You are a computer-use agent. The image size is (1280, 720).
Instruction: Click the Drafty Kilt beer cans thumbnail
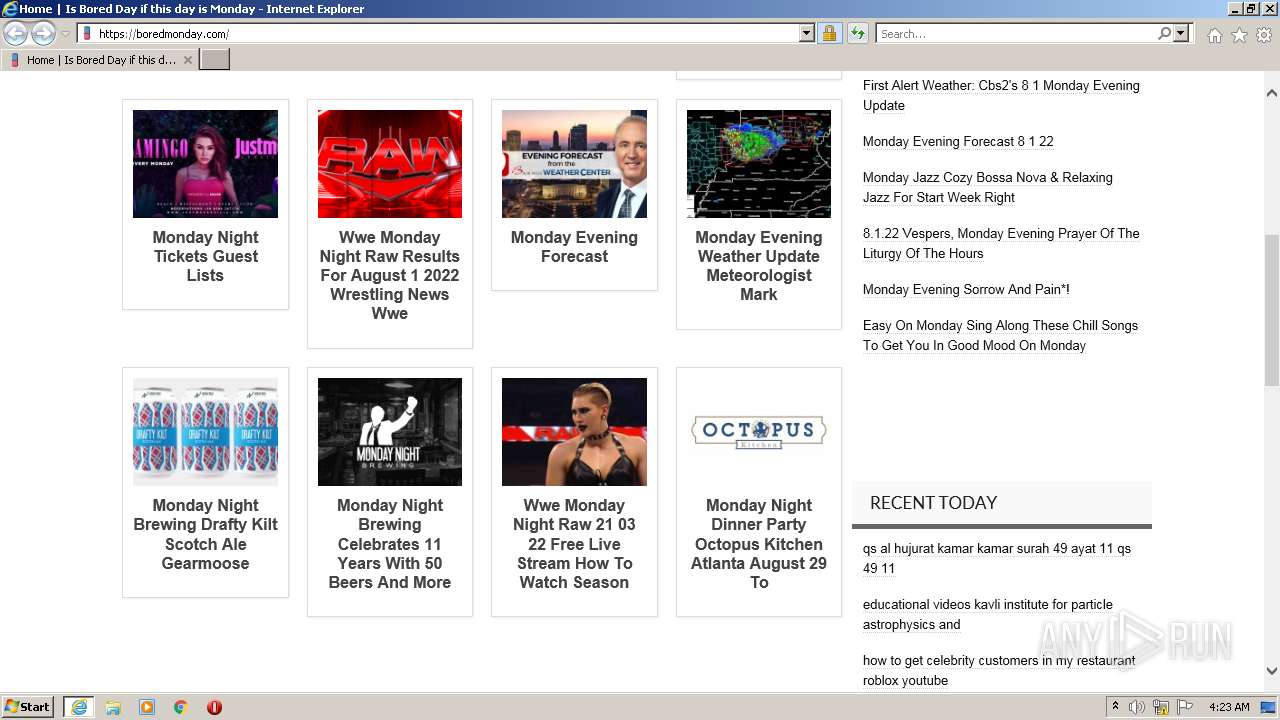pos(205,432)
